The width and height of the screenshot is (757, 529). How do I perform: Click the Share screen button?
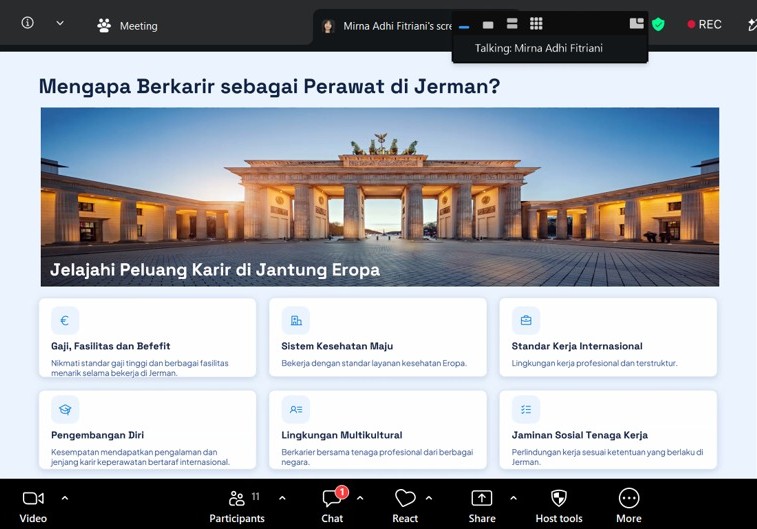pos(482,507)
